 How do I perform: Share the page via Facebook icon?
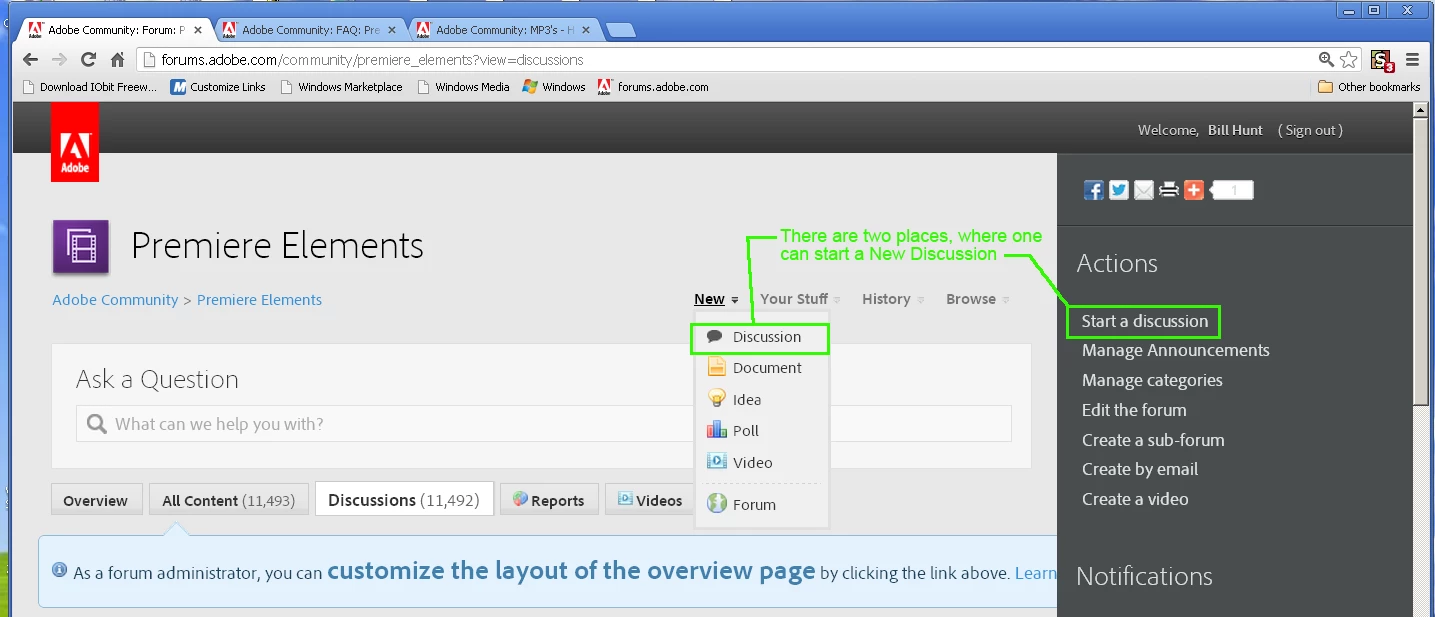pos(1094,190)
